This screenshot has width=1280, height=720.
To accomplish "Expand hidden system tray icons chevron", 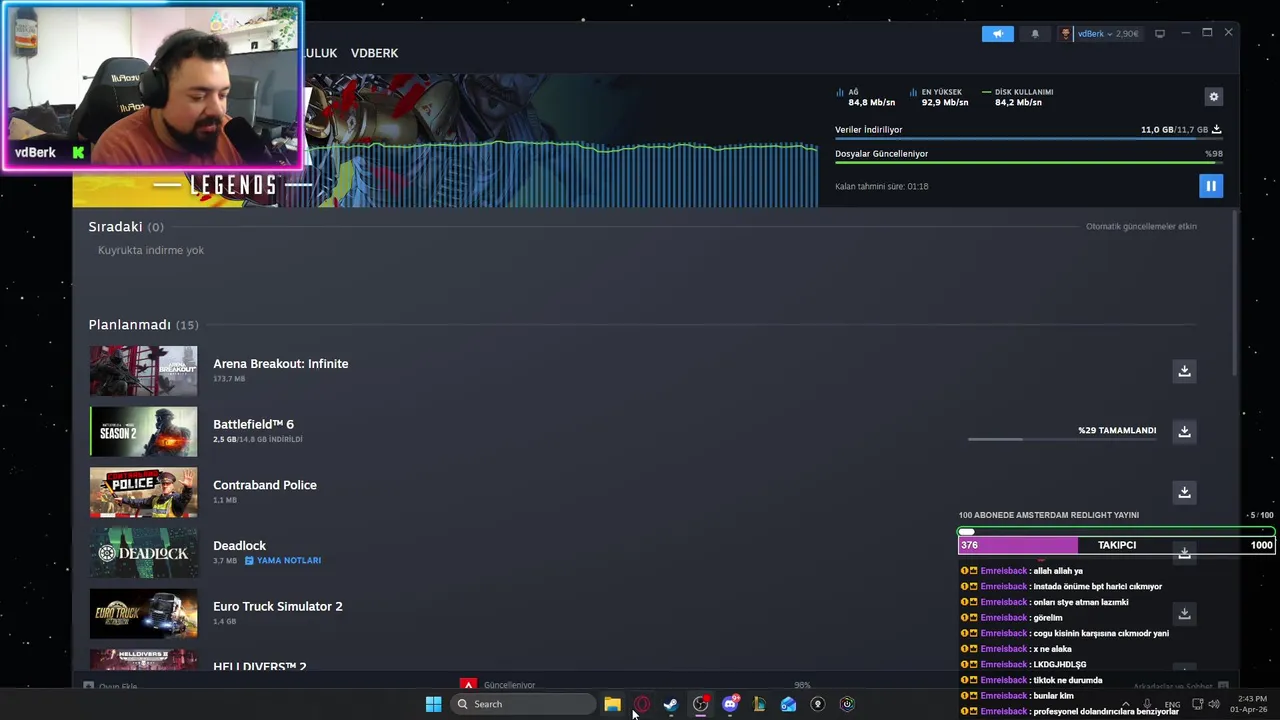I will pos(1125,704).
